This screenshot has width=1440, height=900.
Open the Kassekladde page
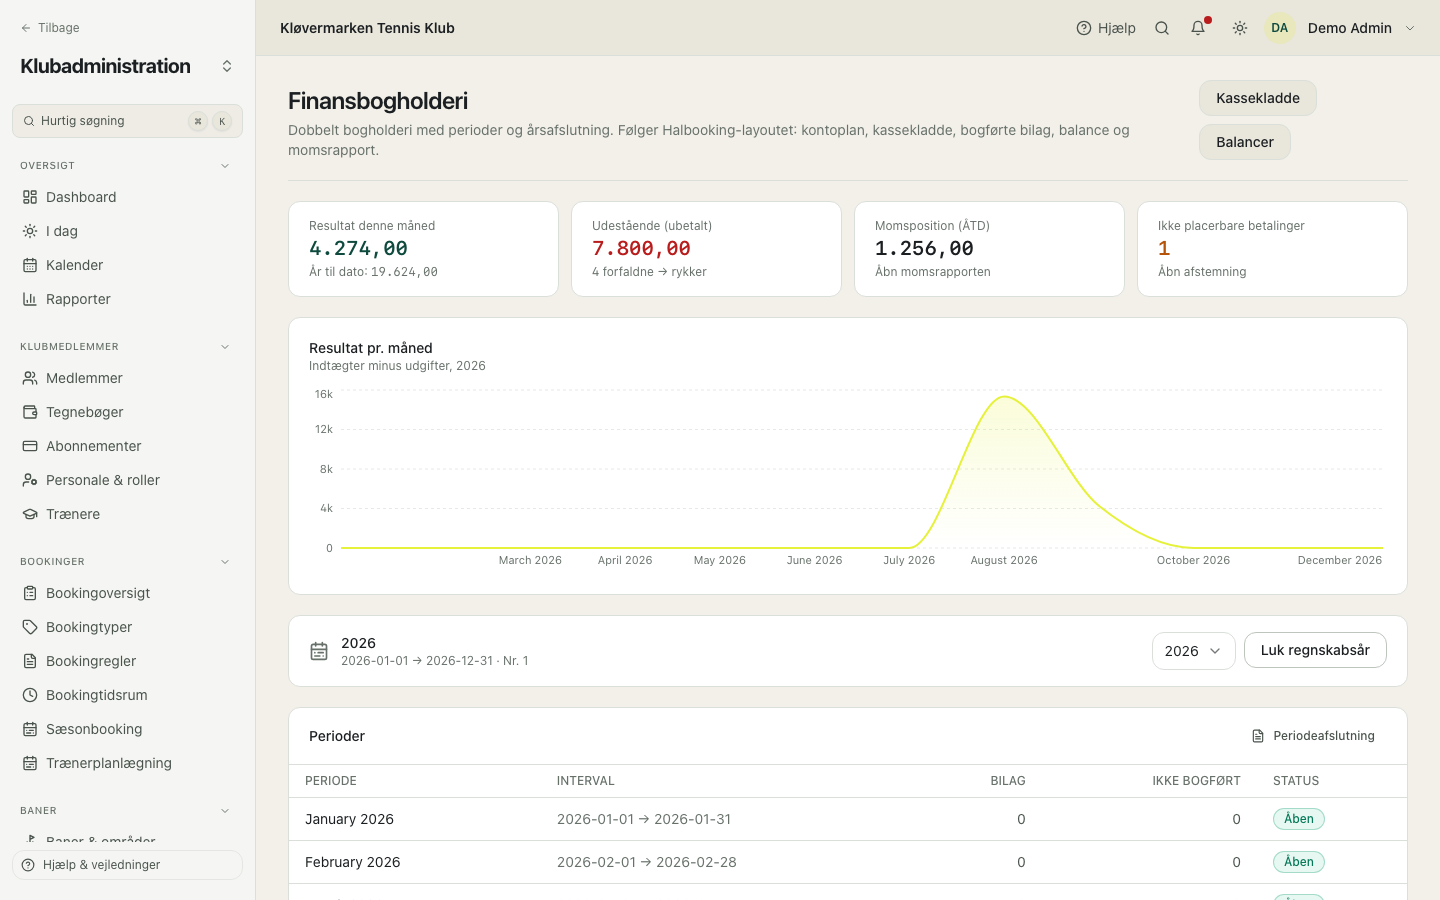pos(1258,98)
